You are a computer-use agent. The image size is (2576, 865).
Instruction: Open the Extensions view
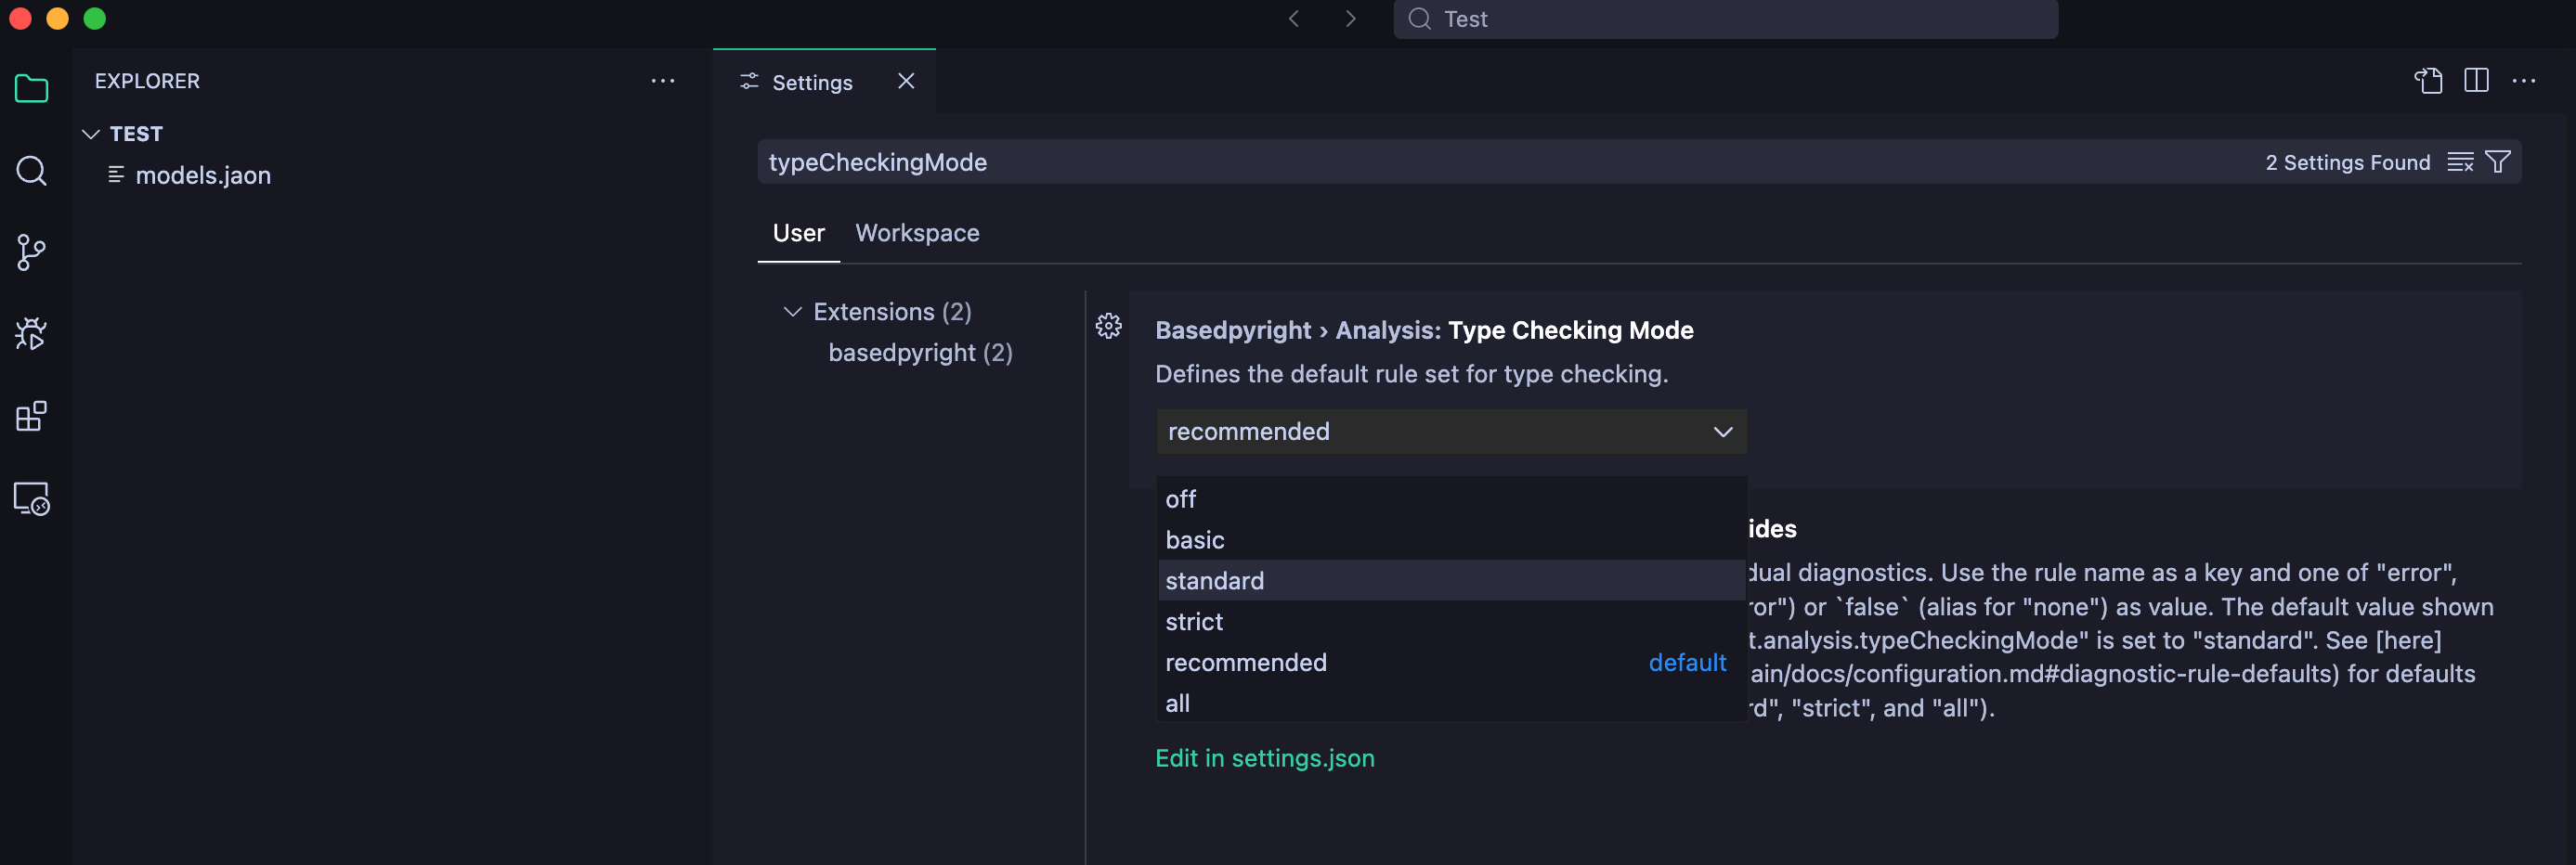[31, 416]
